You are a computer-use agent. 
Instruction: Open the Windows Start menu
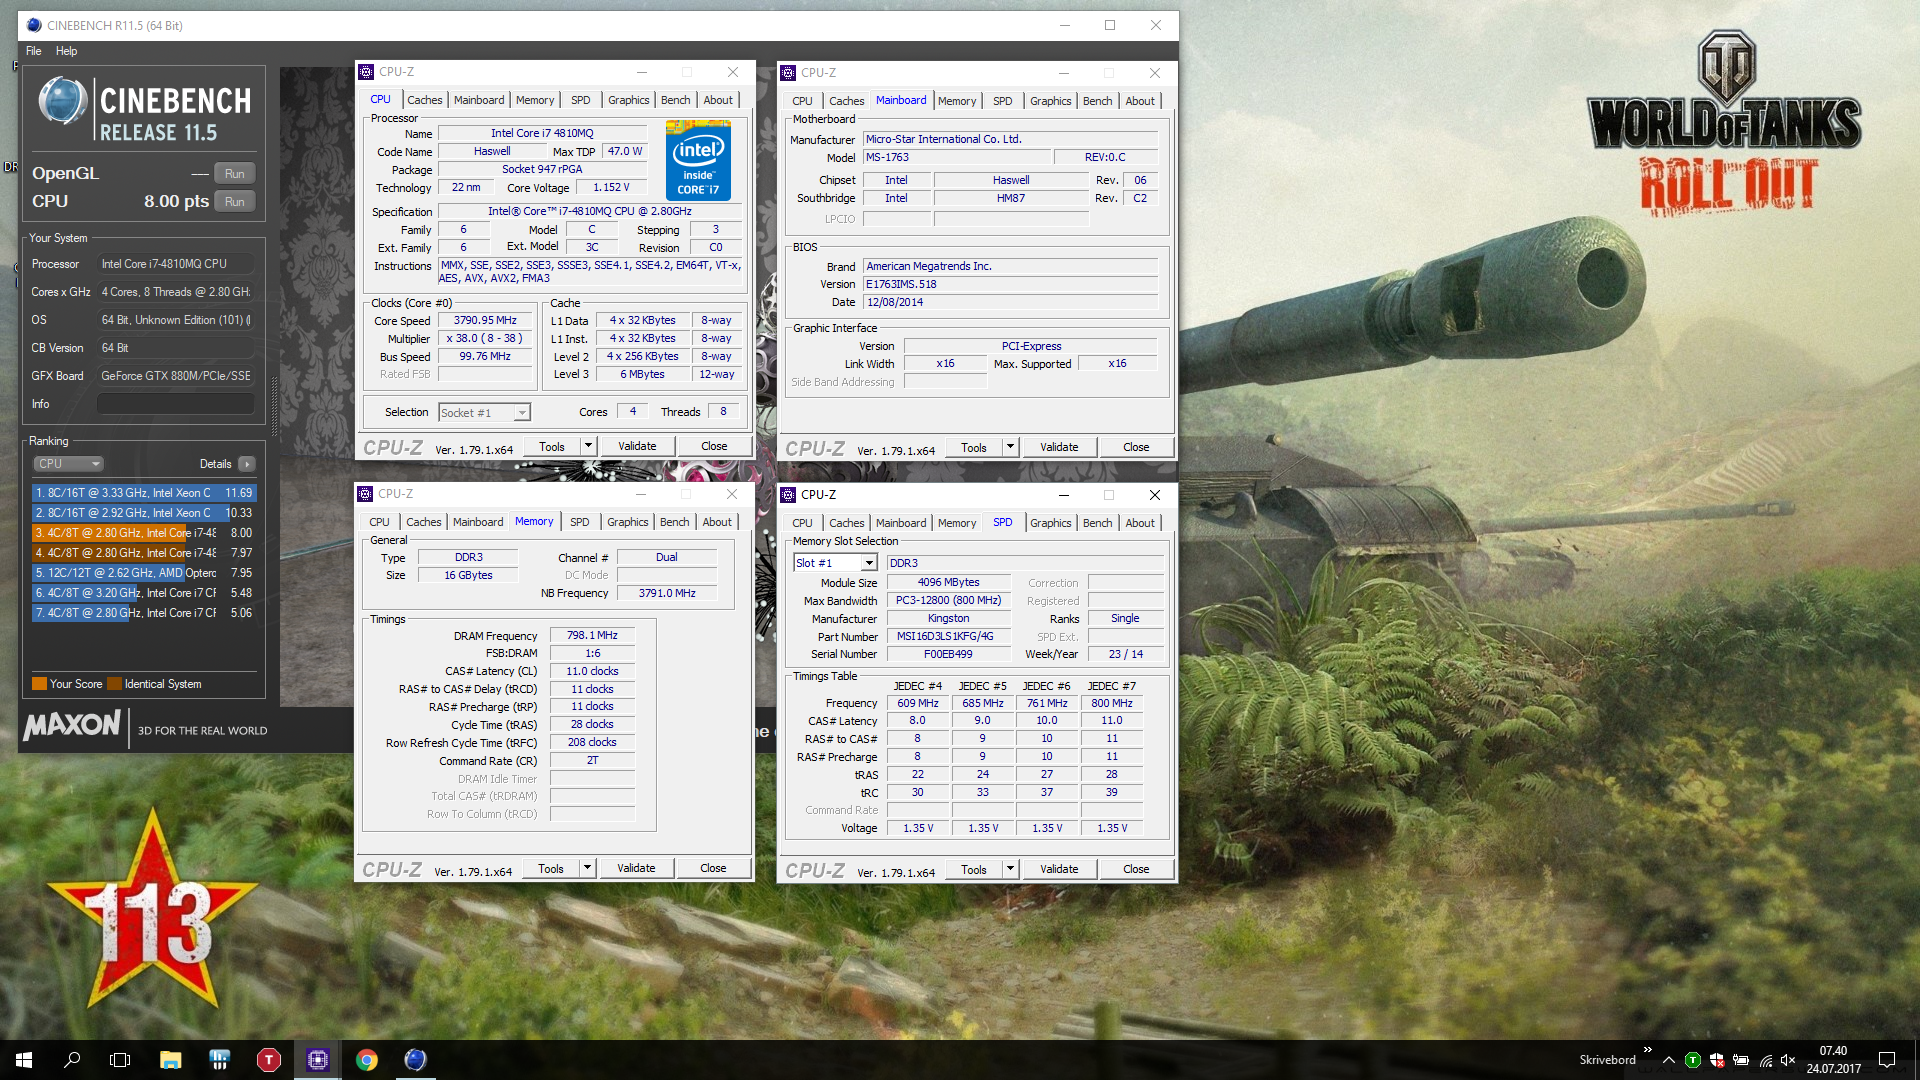pyautogui.click(x=24, y=1060)
